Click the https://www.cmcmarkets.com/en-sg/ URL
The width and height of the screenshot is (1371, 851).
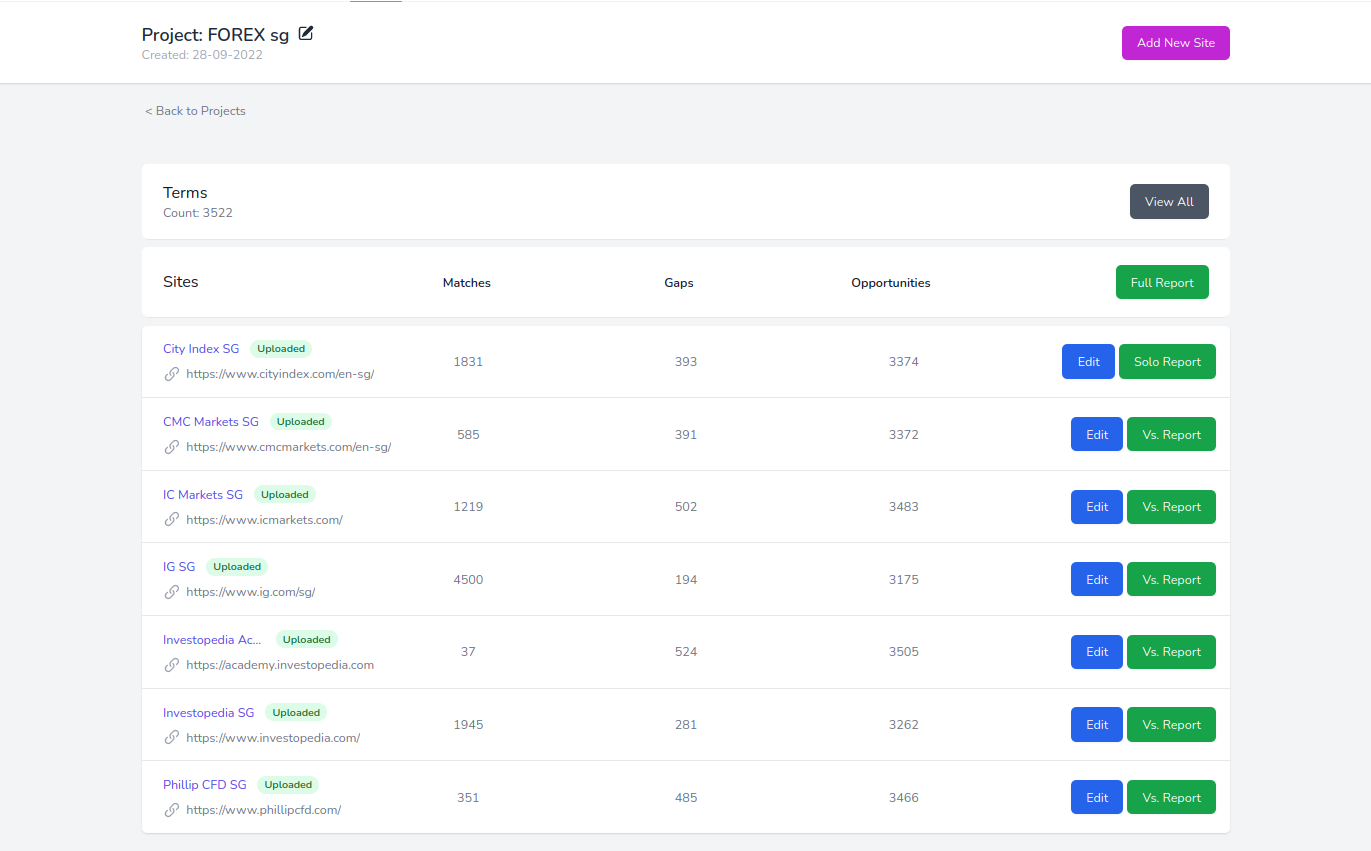(x=288, y=447)
